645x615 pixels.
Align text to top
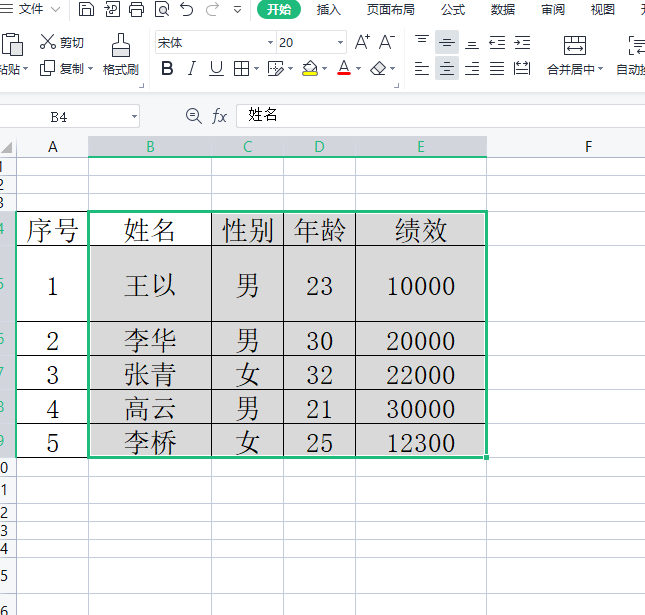(x=422, y=42)
